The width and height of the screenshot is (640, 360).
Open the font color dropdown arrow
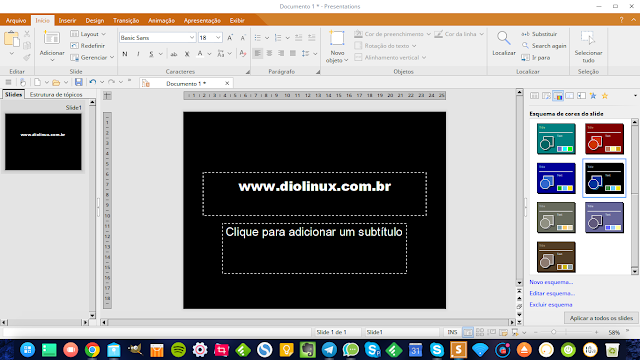click(209, 54)
